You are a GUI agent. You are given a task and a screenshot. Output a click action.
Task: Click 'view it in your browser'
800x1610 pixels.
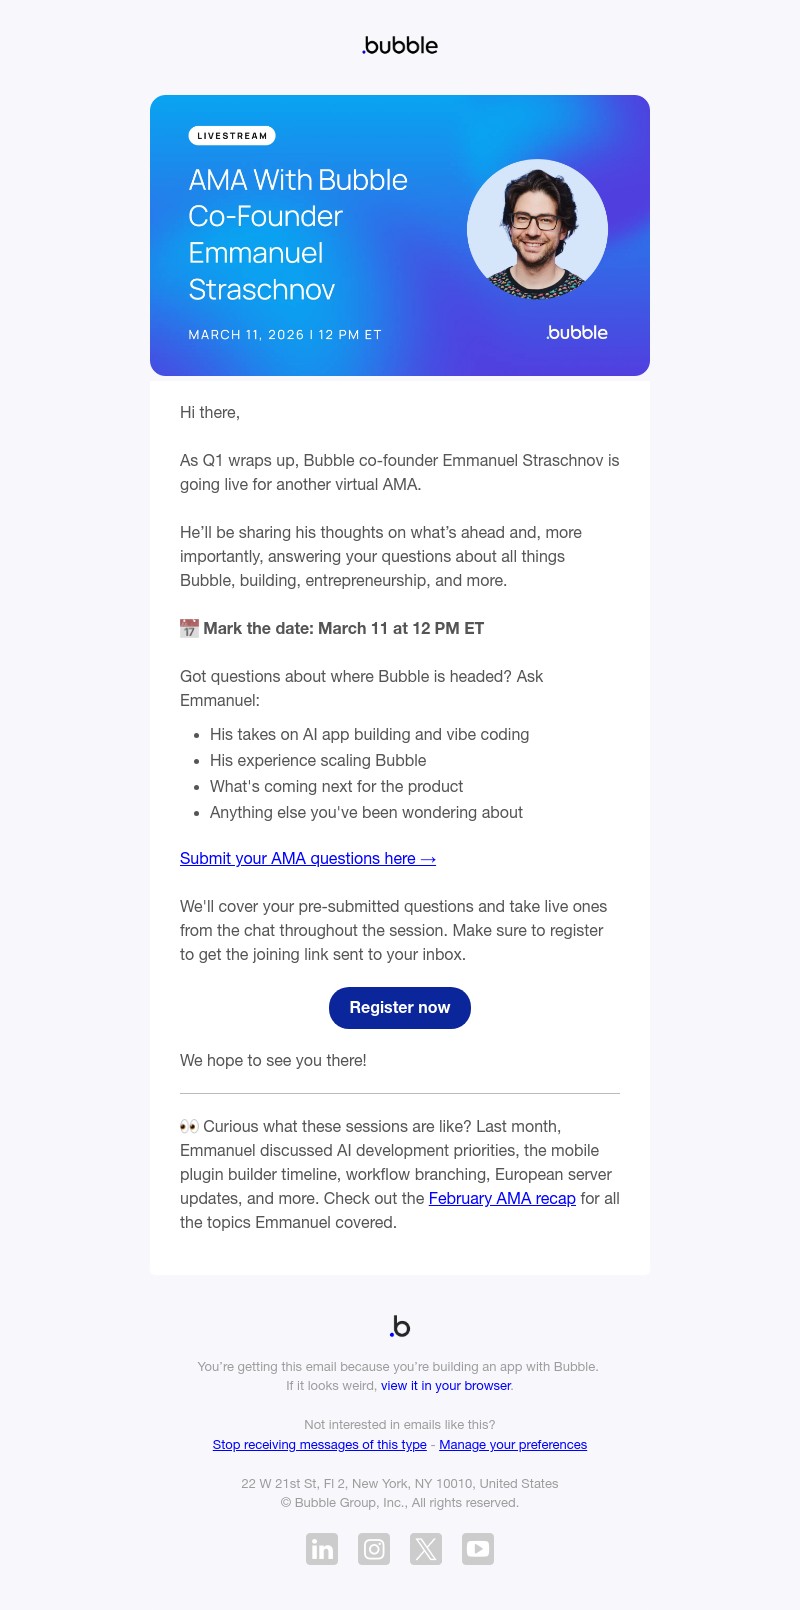click(446, 1385)
